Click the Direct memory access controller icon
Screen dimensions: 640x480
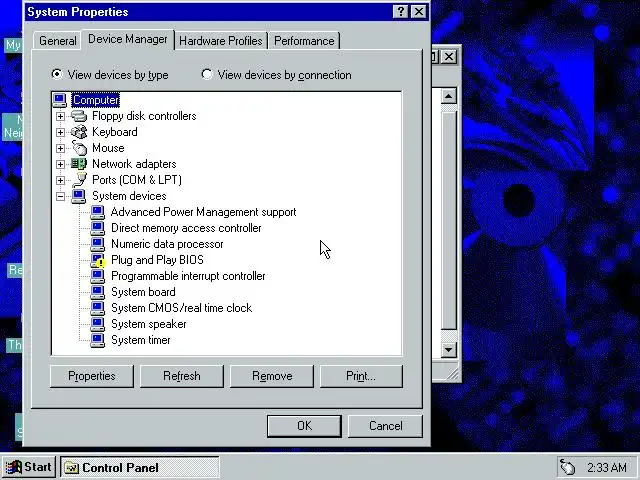coord(98,228)
